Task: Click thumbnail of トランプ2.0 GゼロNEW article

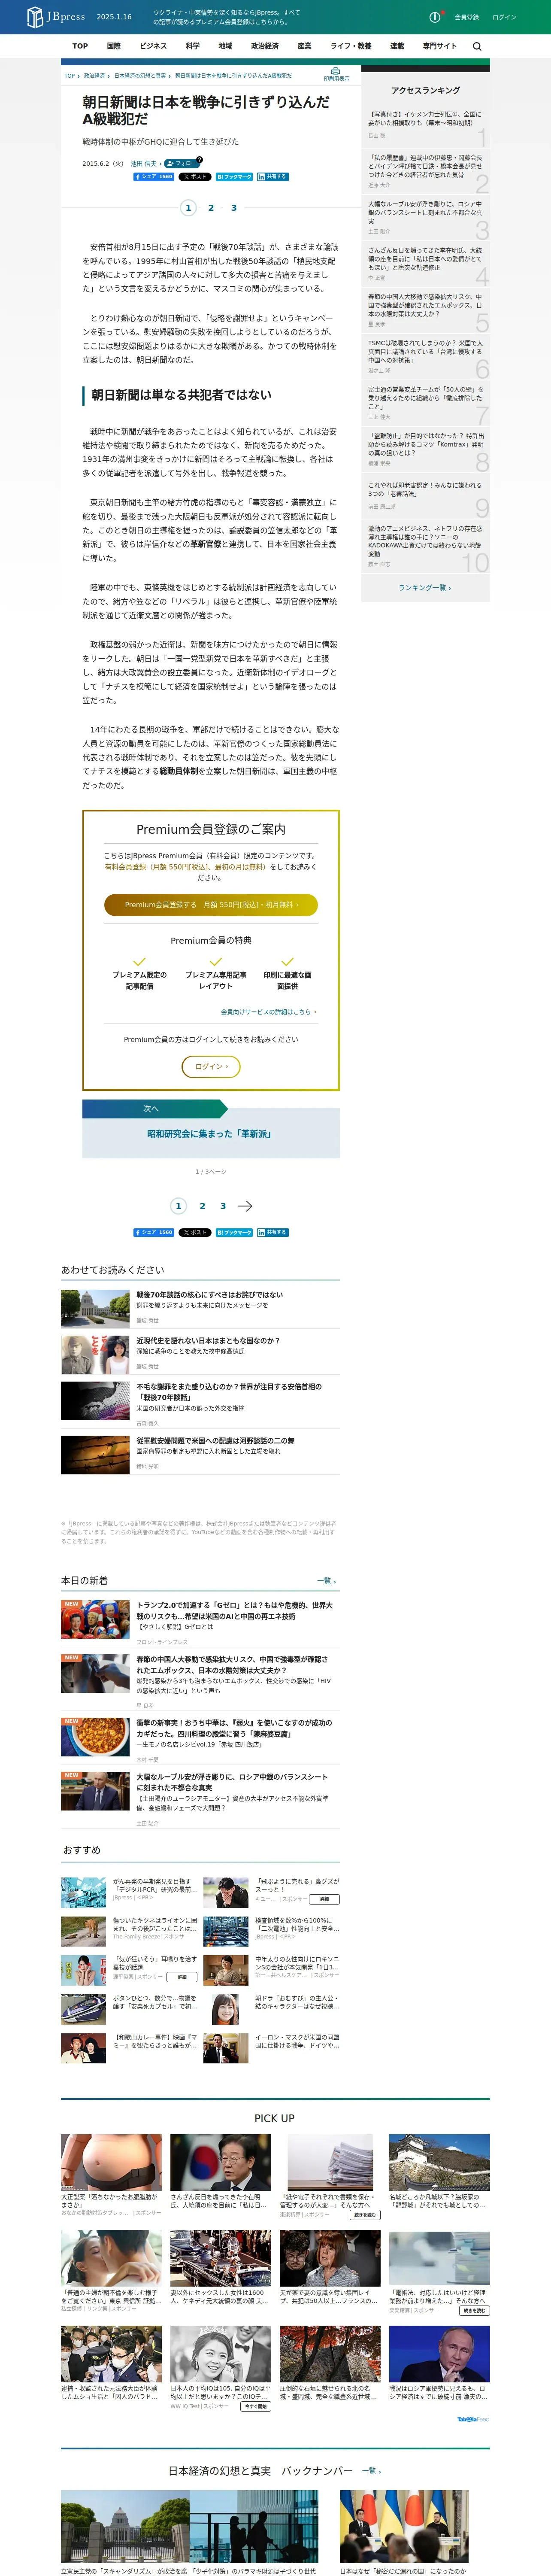Action: point(95,1620)
